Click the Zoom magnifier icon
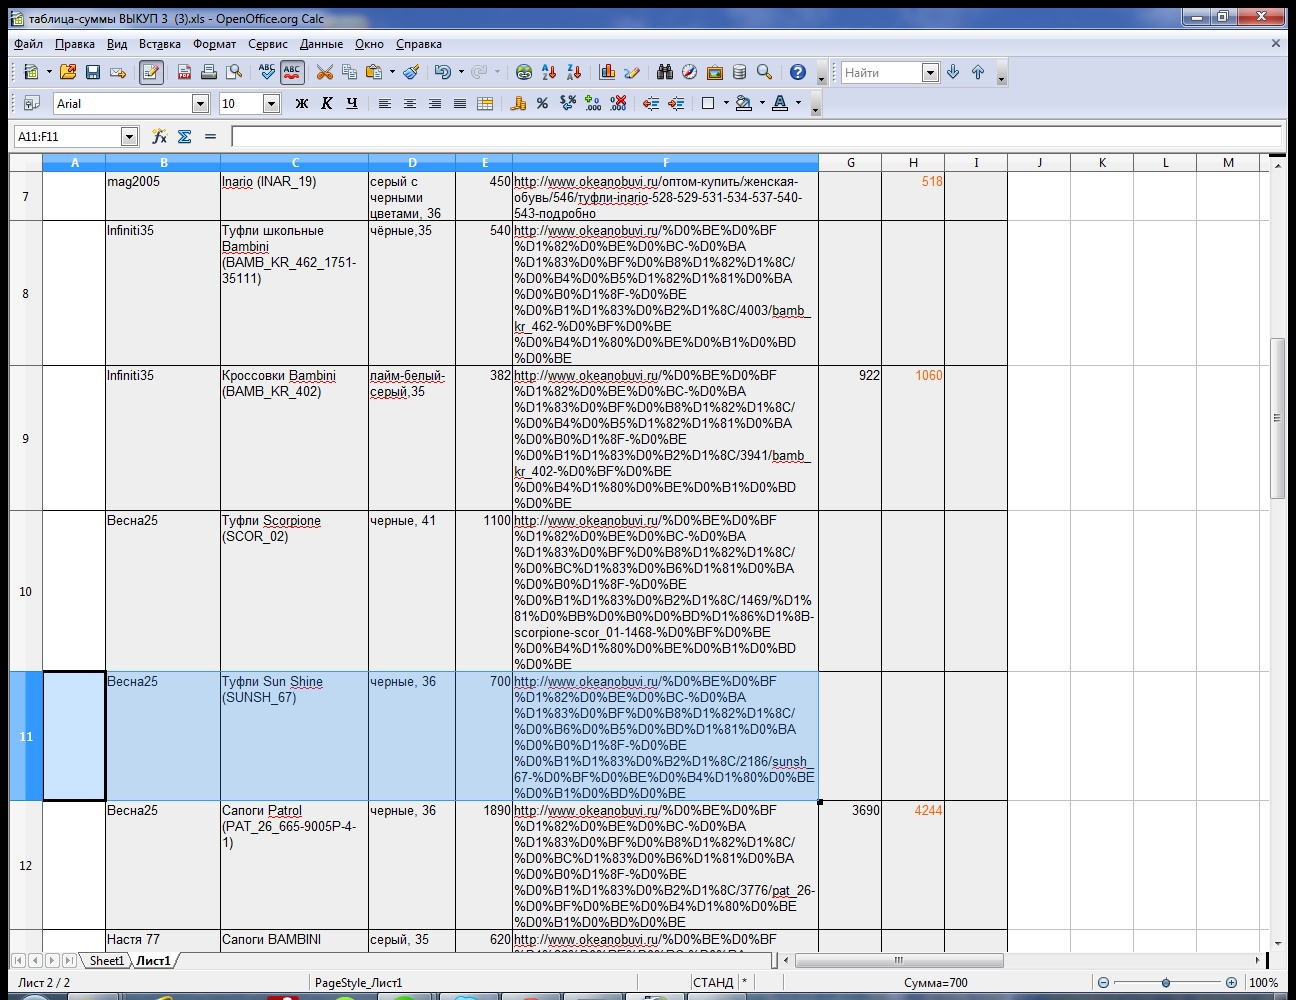The height and width of the screenshot is (1000, 1296). coord(765,72)
